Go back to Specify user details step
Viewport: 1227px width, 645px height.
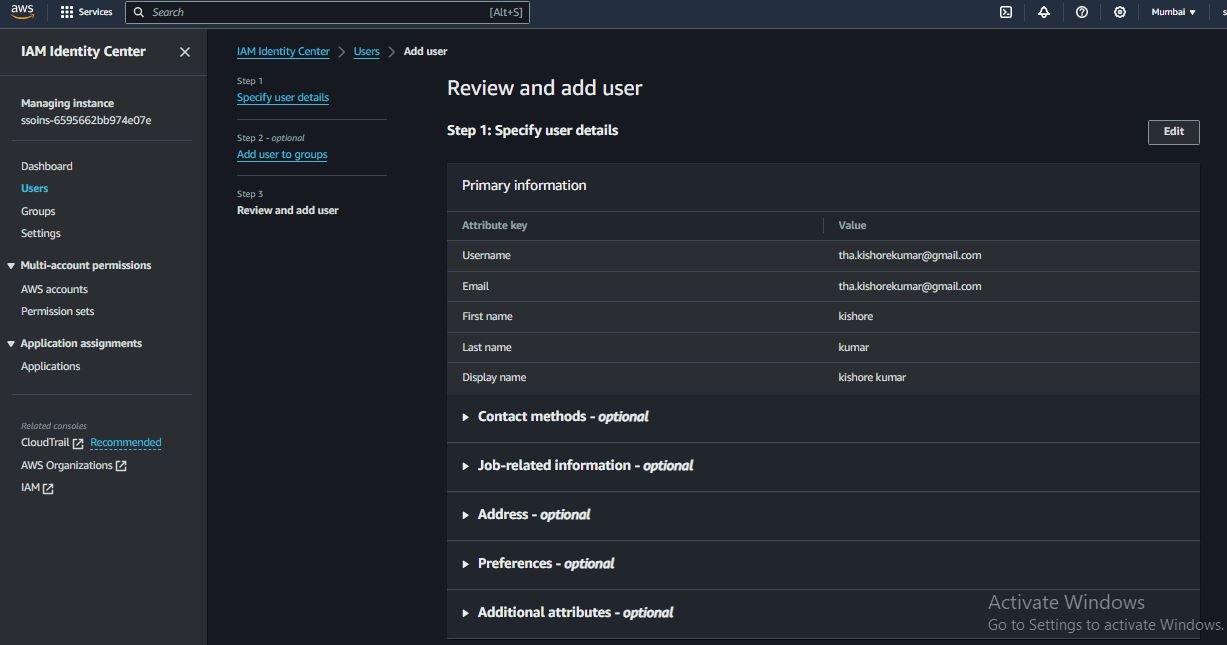[283, 98]
